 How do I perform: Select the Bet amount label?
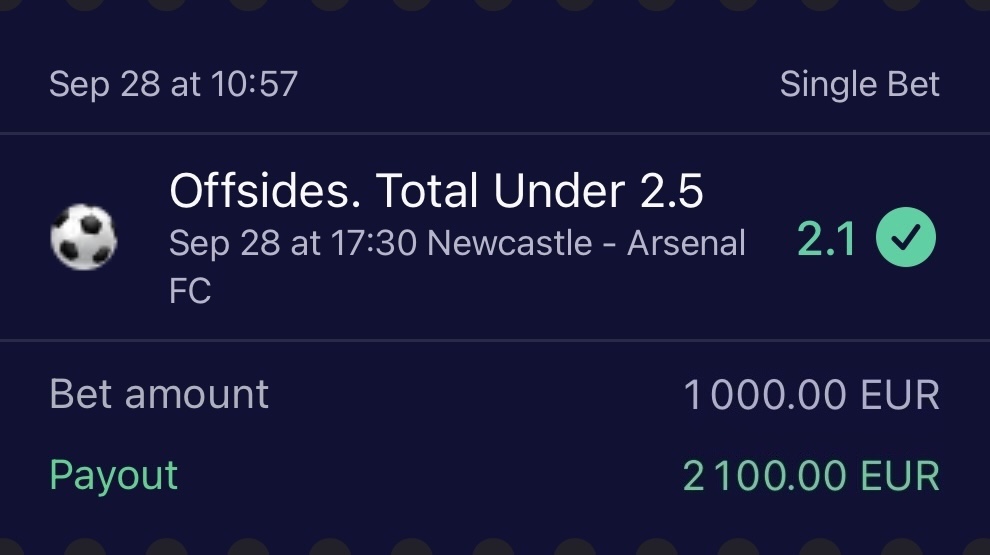159,394
